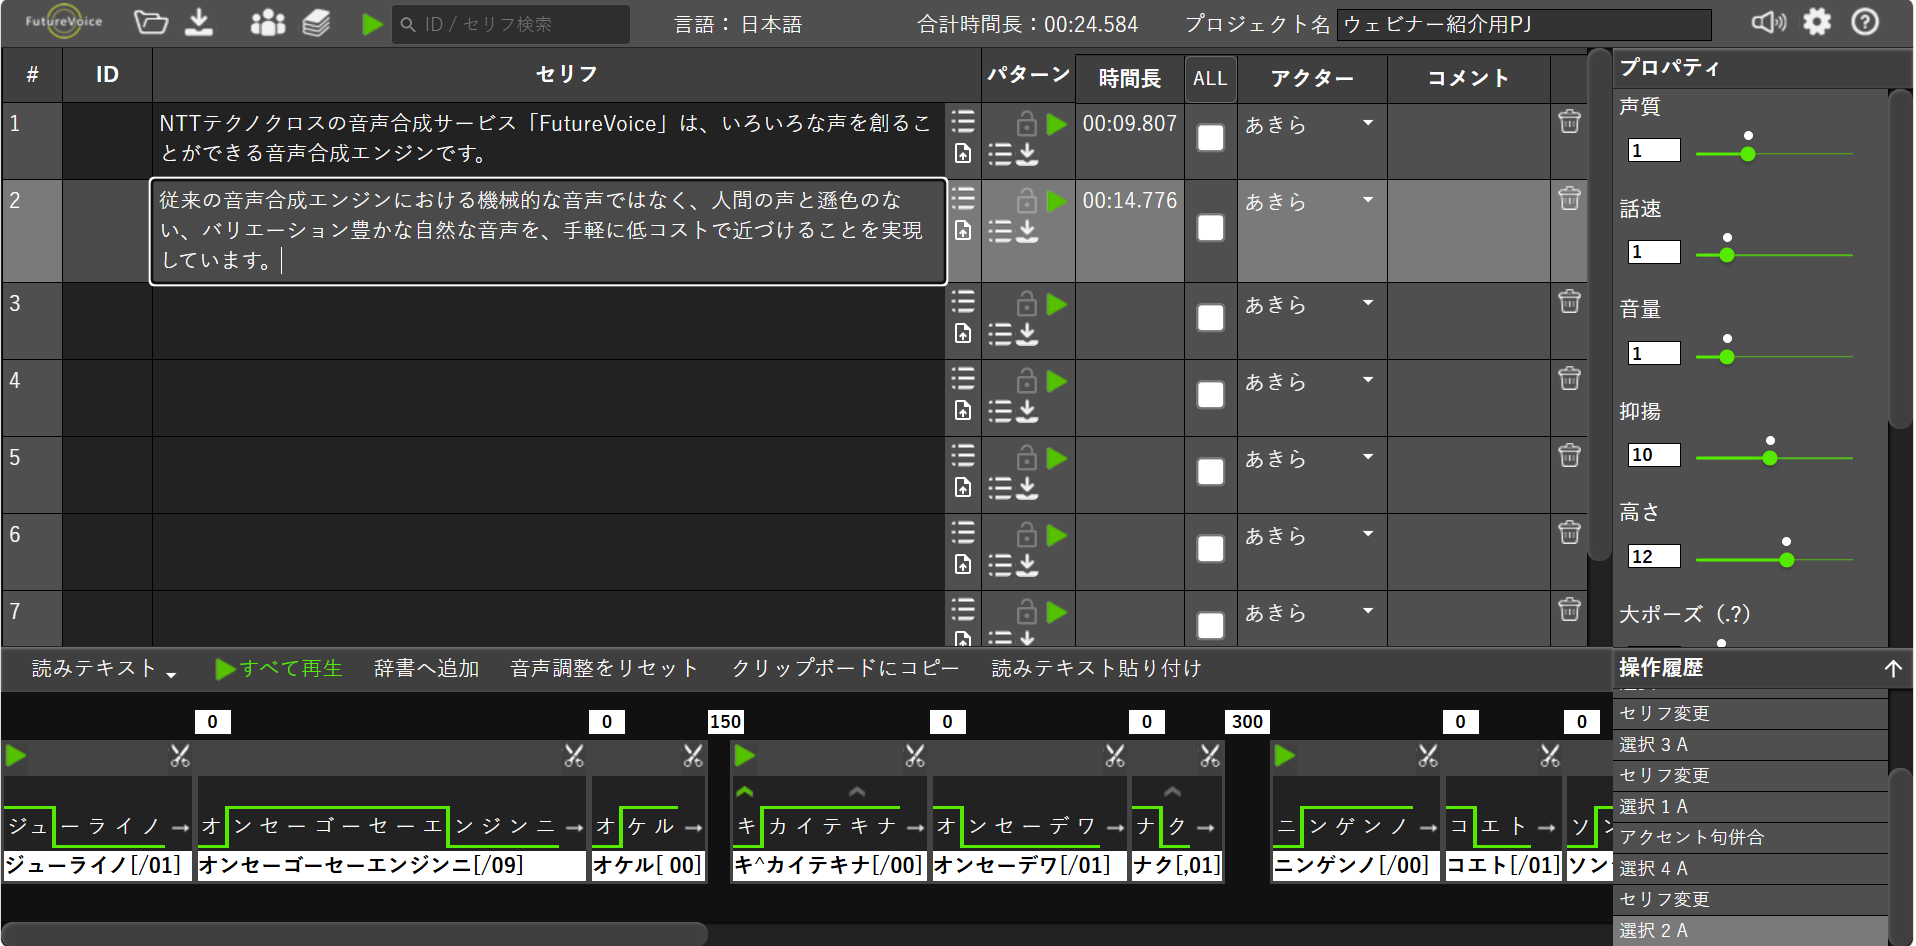Click クリップボードにコピー

[x=845, y=669]
